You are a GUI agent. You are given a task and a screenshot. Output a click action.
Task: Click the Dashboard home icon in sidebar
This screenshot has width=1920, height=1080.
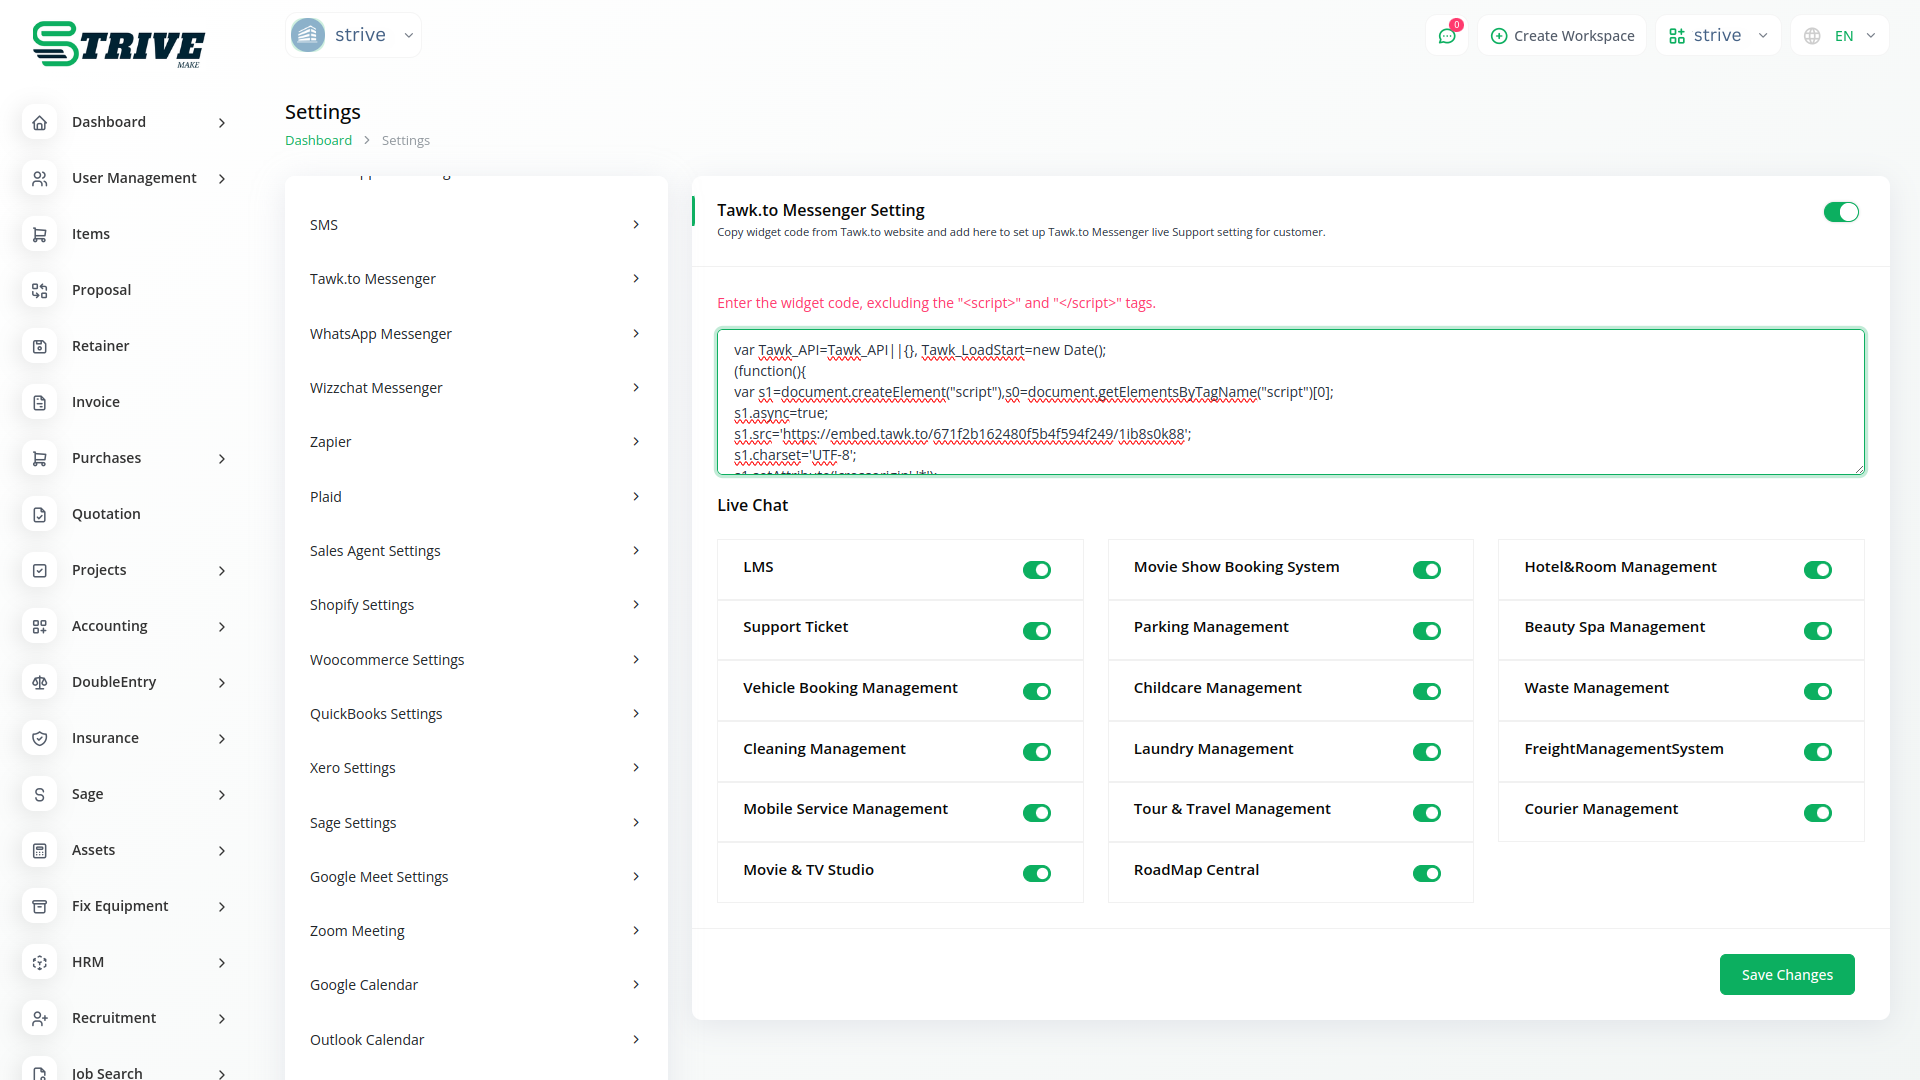tap(40, 122)
